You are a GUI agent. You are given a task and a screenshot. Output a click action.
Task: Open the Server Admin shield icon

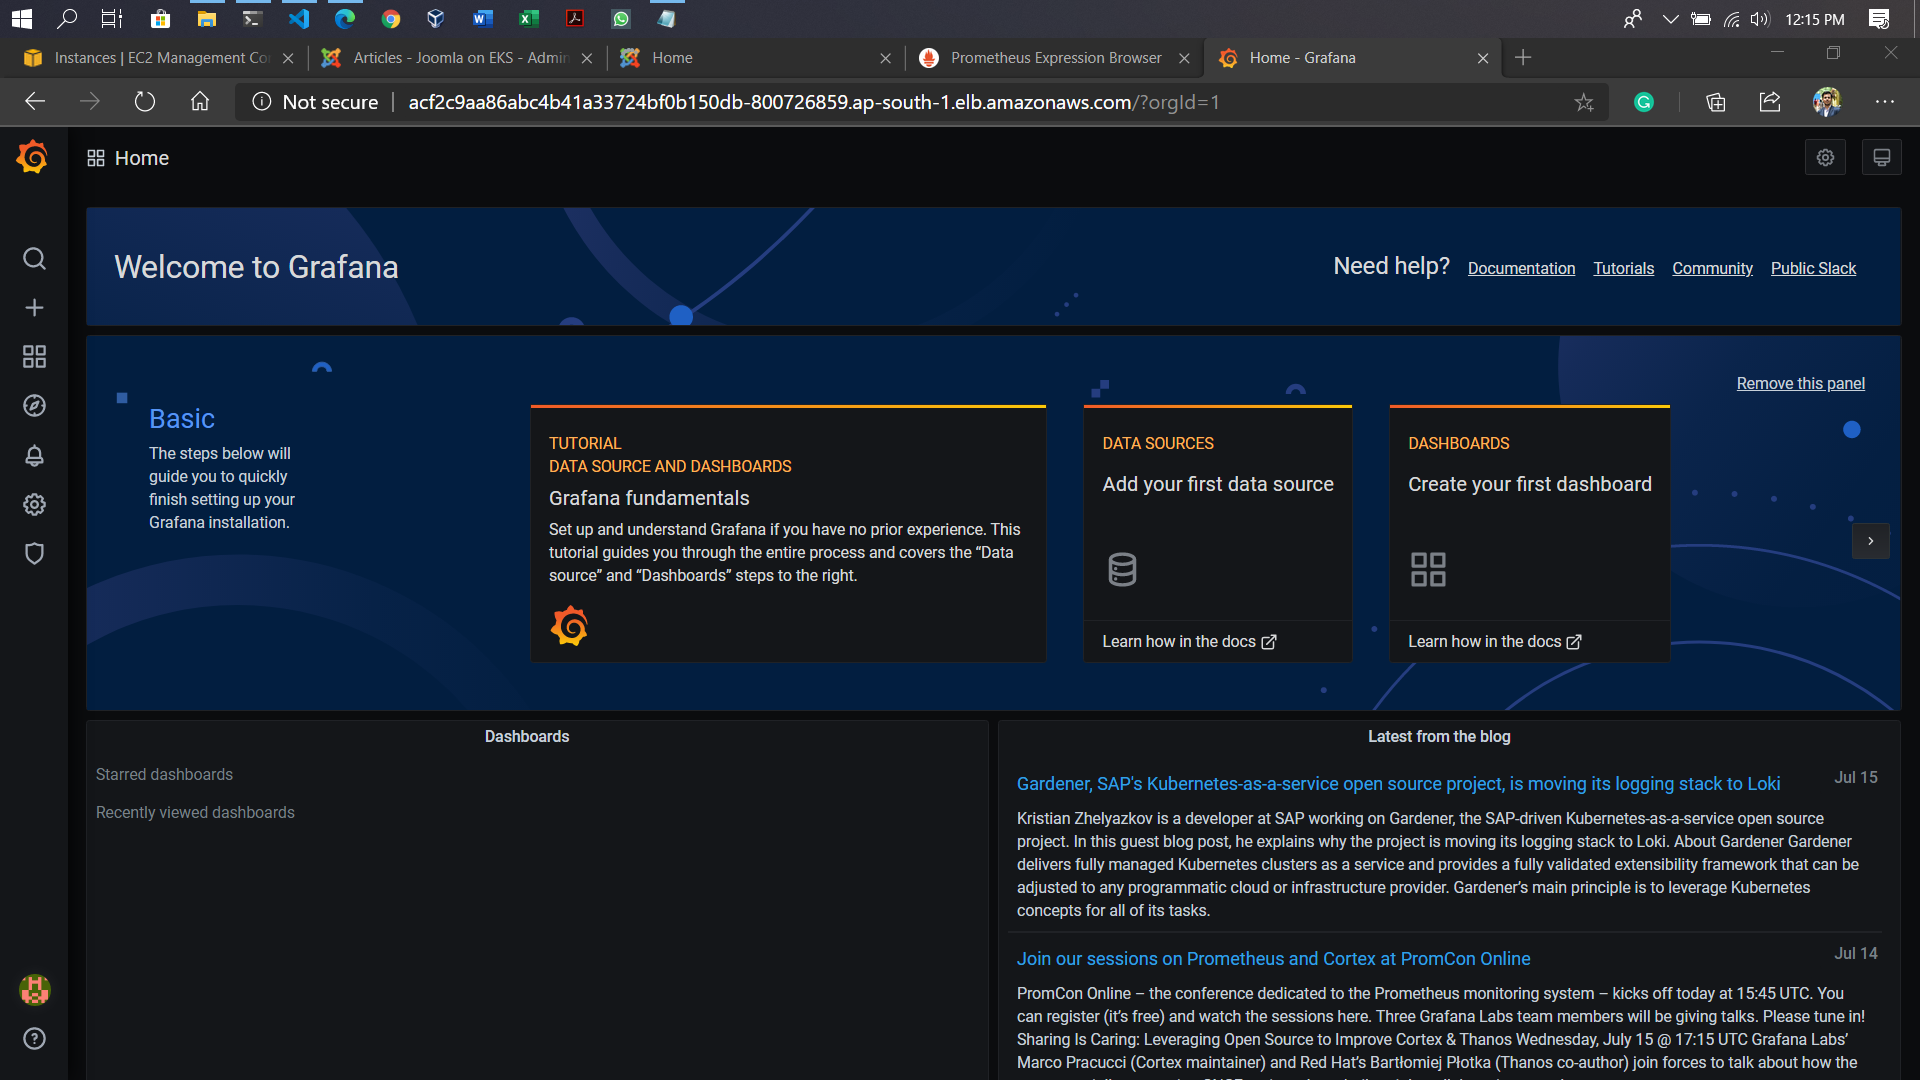coord(34,554)
